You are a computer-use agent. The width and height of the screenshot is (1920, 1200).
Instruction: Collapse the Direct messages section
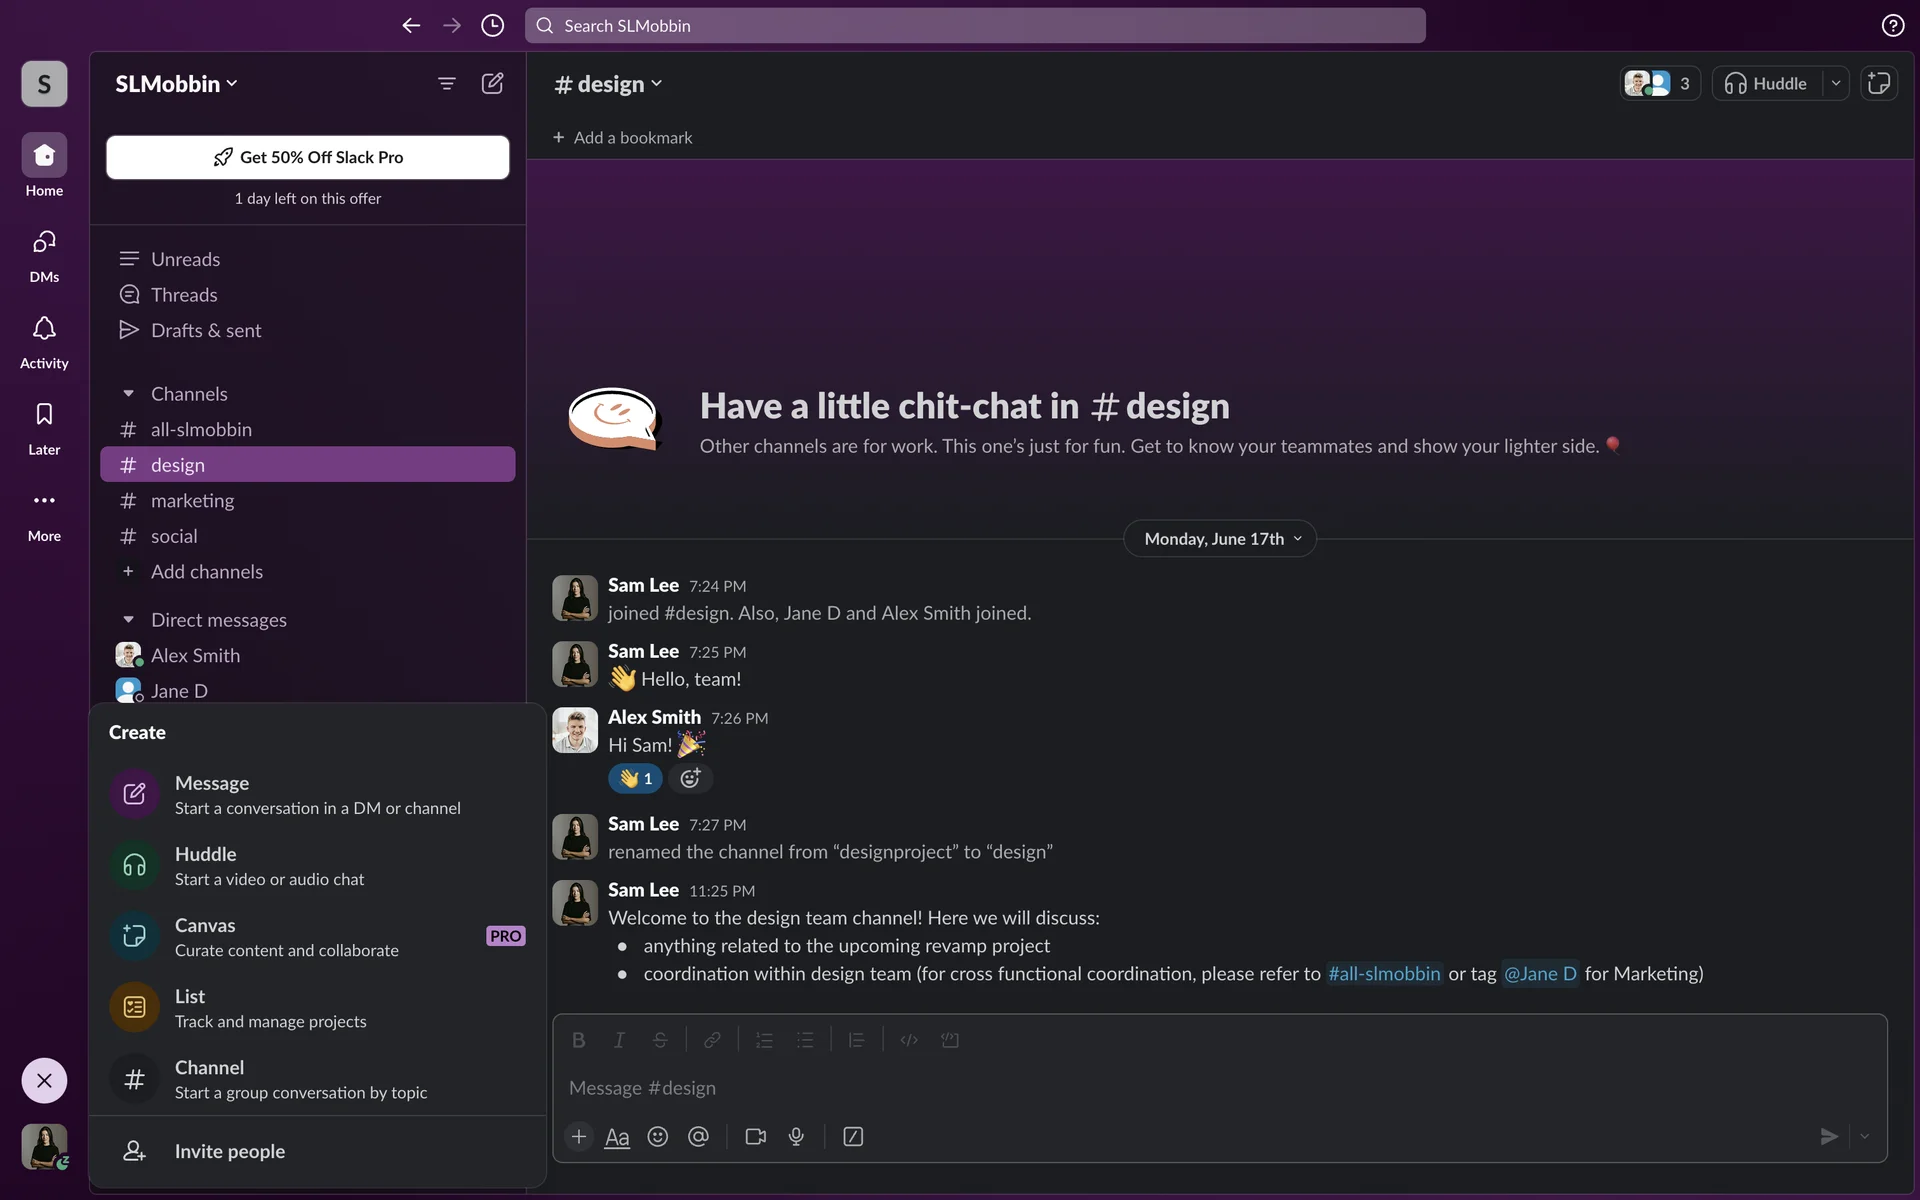128,620
